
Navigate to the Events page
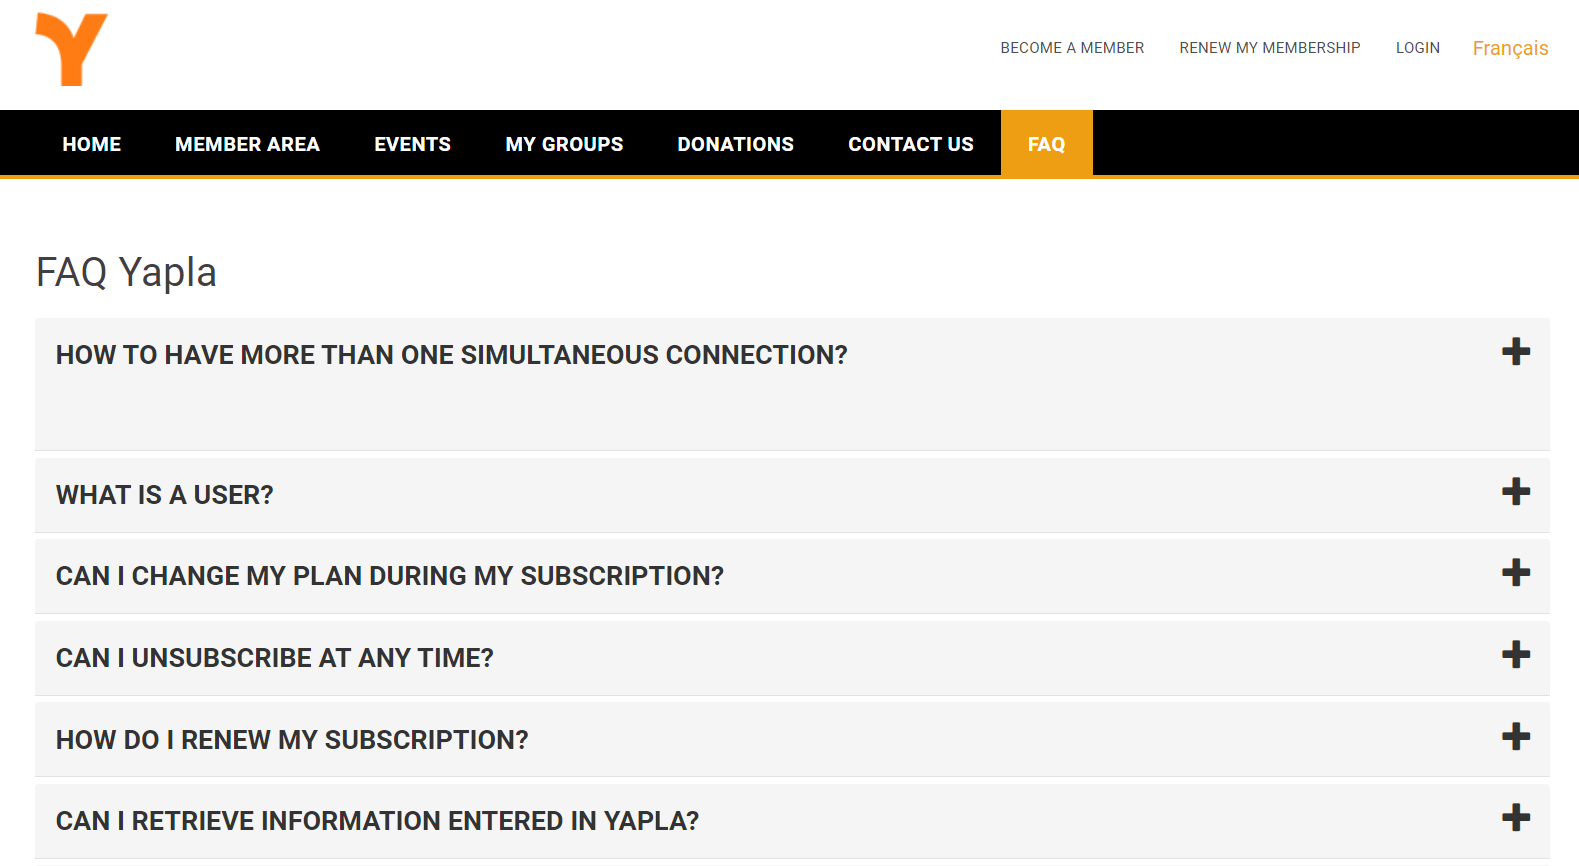coord(412,144)
